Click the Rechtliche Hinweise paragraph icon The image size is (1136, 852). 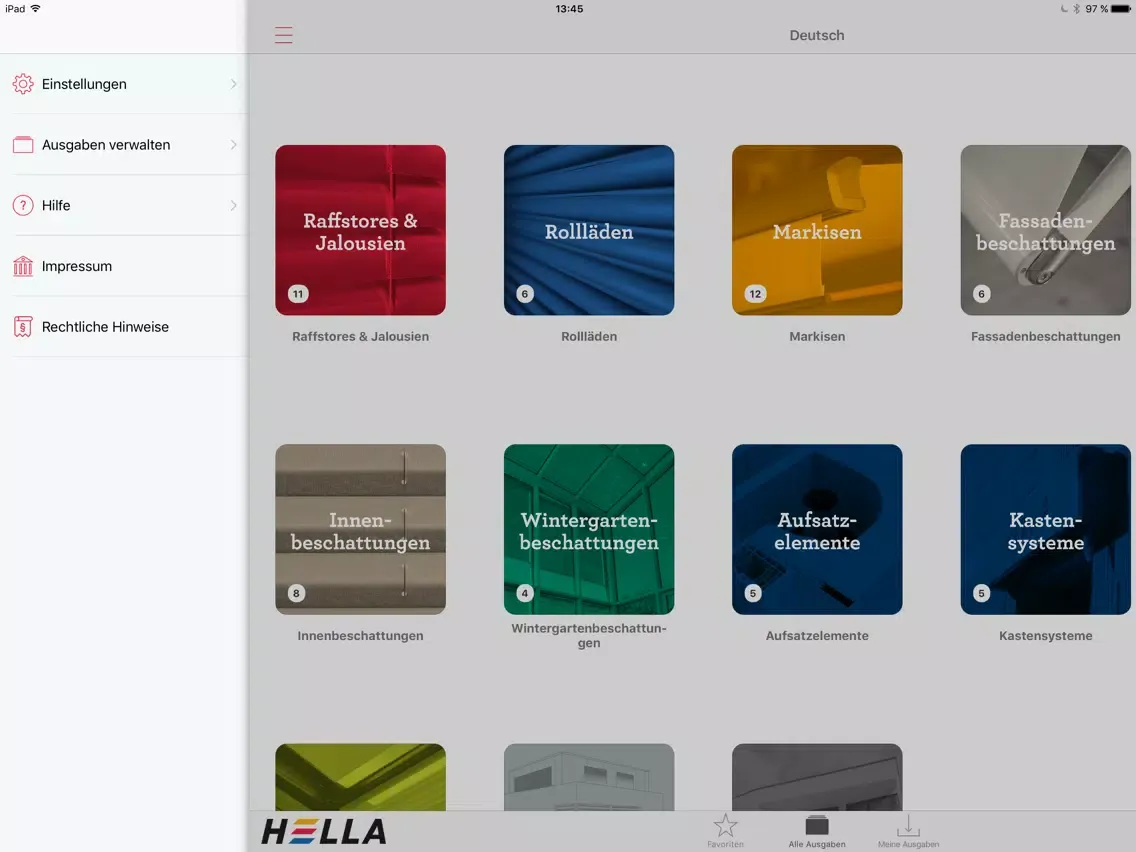23,327
